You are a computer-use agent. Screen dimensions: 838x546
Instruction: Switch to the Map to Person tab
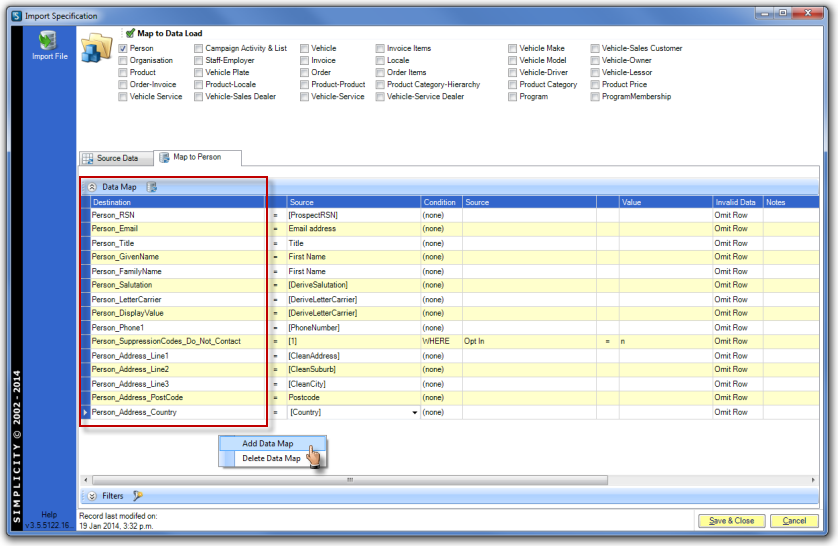pos(197,157)
